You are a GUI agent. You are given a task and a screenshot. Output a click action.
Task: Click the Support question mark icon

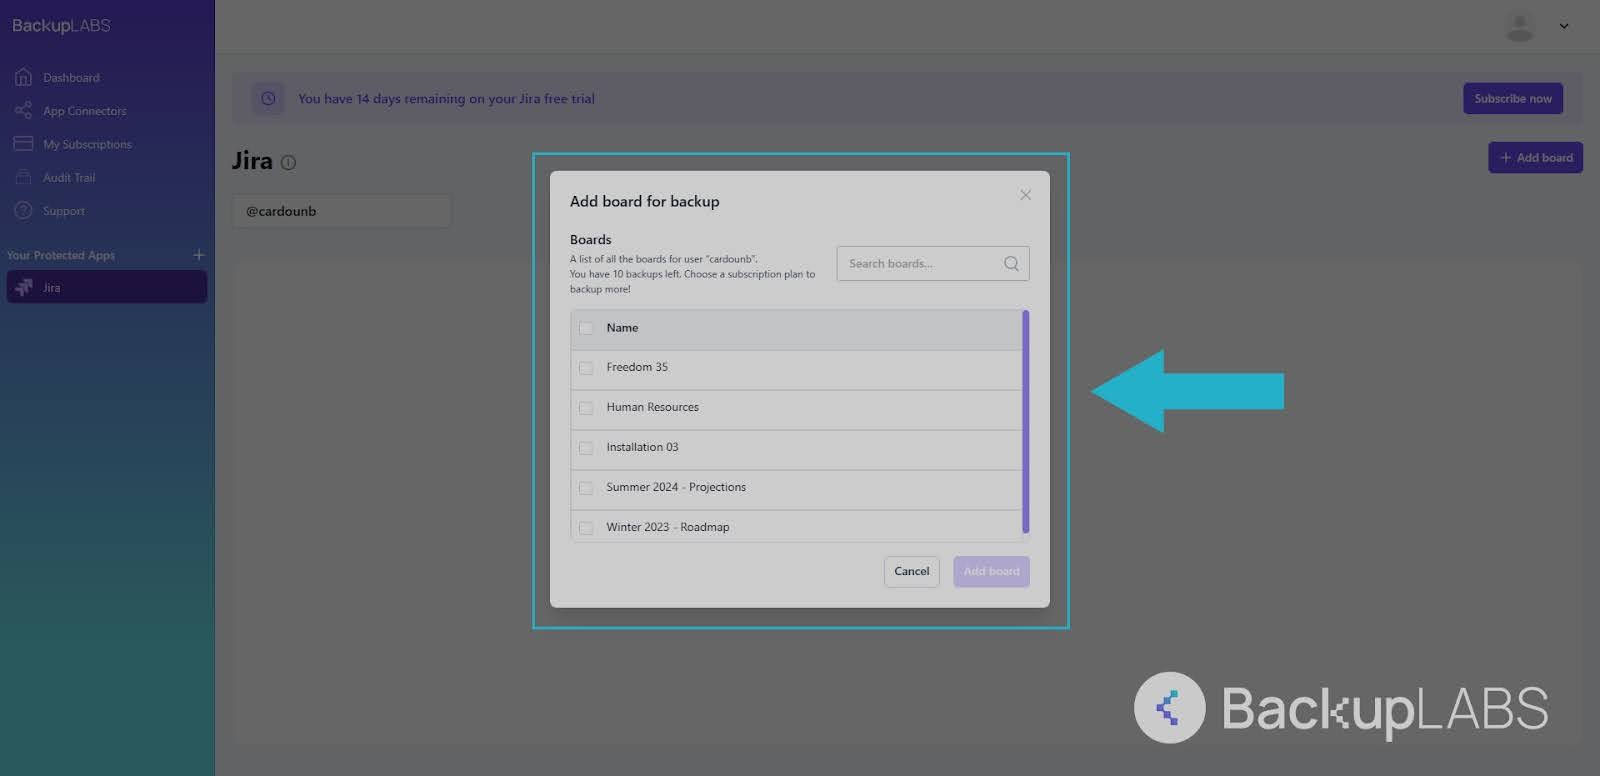click(23, 211)
